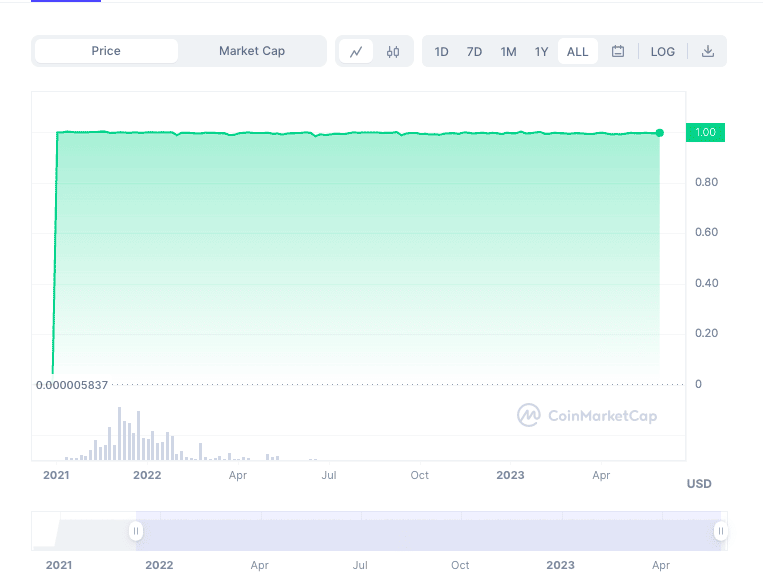The image size is (763, 576).
Task: Click the green endpoint dot on price line
Action: 659,133
